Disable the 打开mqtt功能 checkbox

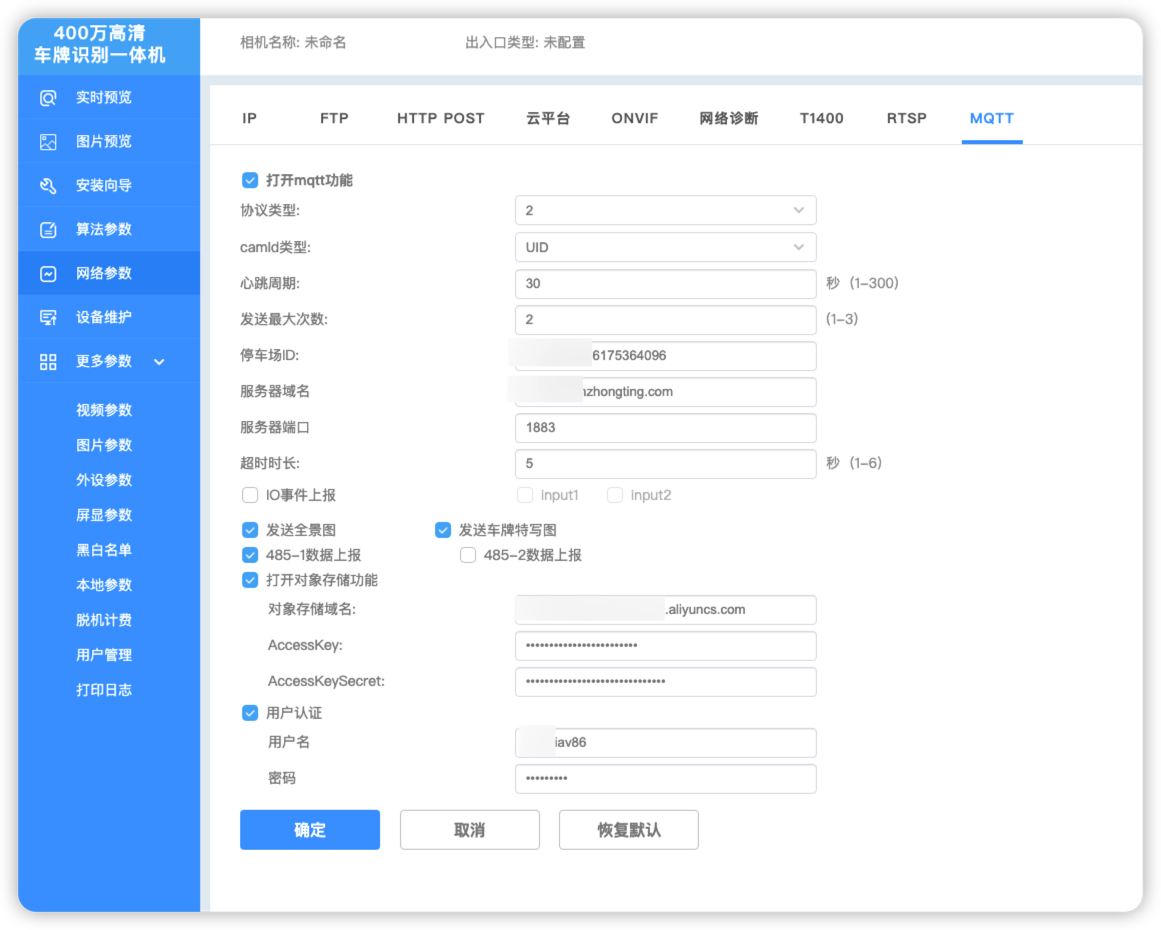pyautogui.click(x=250, y=181)
